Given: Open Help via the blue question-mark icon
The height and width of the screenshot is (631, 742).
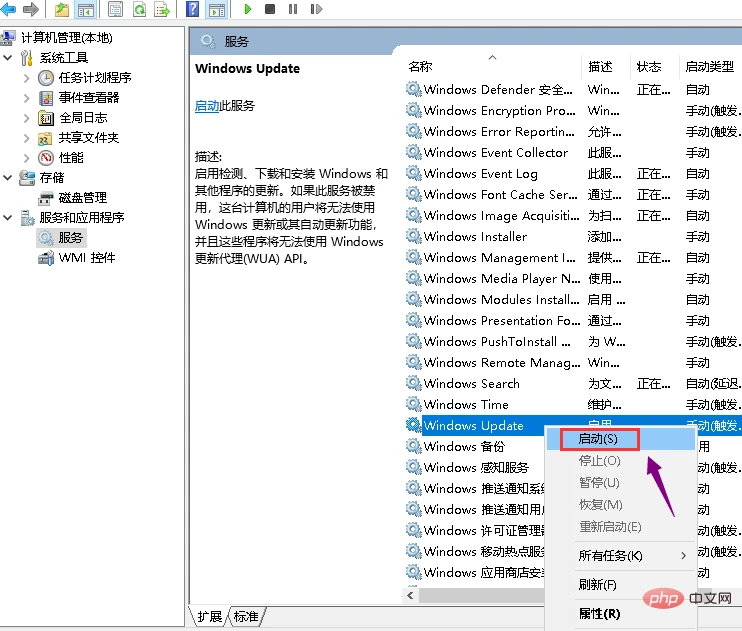Looking at the screenshot, I should coord(190,9).
